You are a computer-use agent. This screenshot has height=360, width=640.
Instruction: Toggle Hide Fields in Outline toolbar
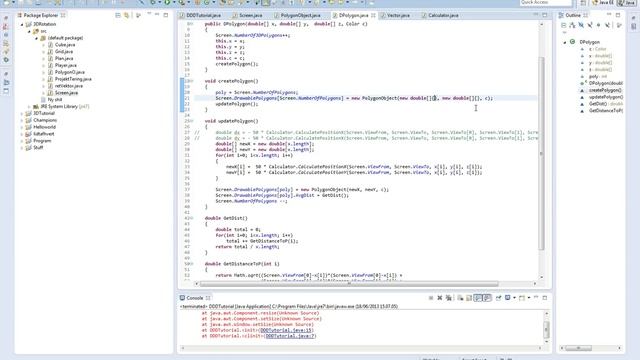tap(581, 25)
